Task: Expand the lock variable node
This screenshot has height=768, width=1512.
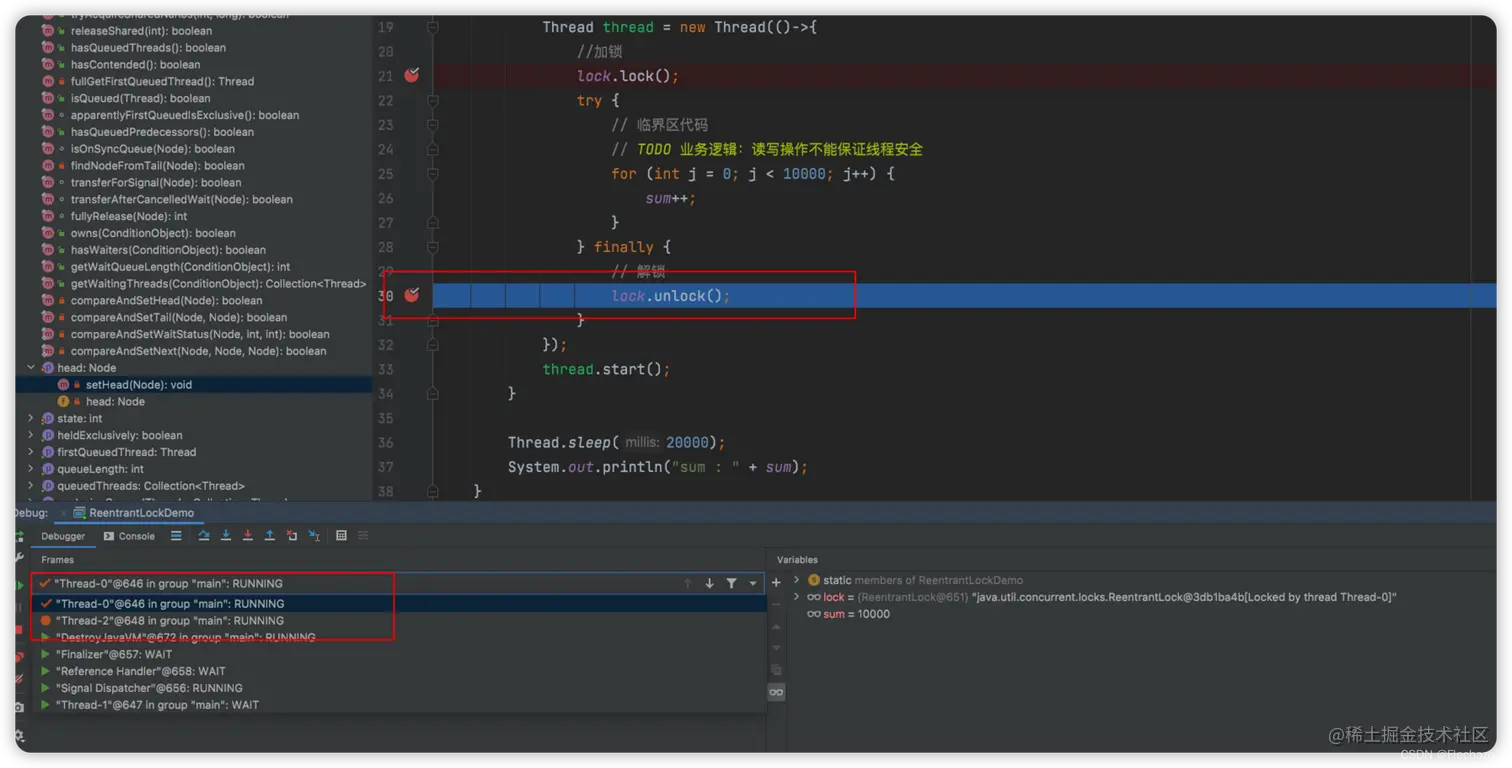Action: (x=797, y=597)
